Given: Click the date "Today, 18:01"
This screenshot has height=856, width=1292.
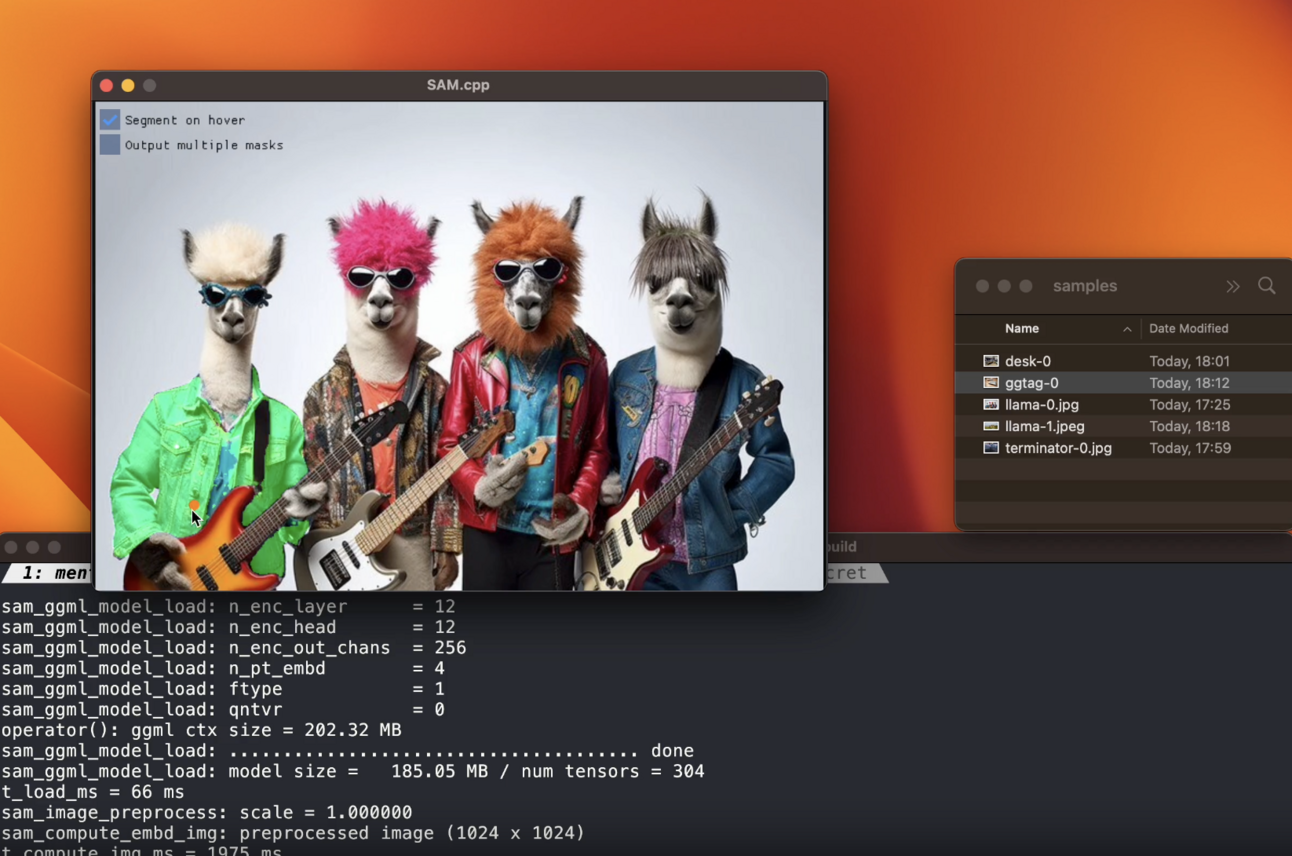Looking at the screenshot, I should tap(1190, 361).
